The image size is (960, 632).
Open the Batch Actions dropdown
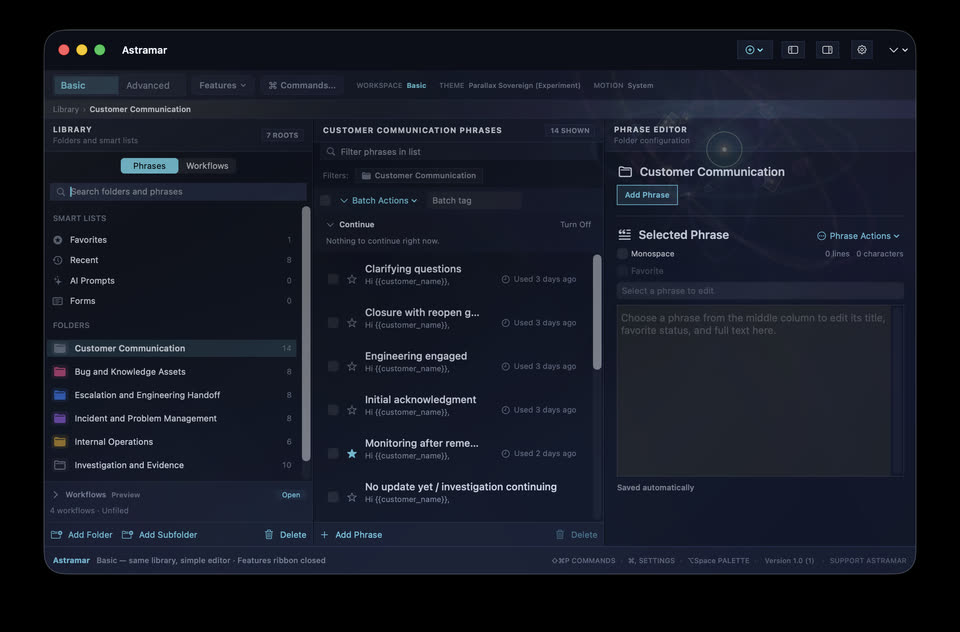pyautogui.click(x=378, y=200)
